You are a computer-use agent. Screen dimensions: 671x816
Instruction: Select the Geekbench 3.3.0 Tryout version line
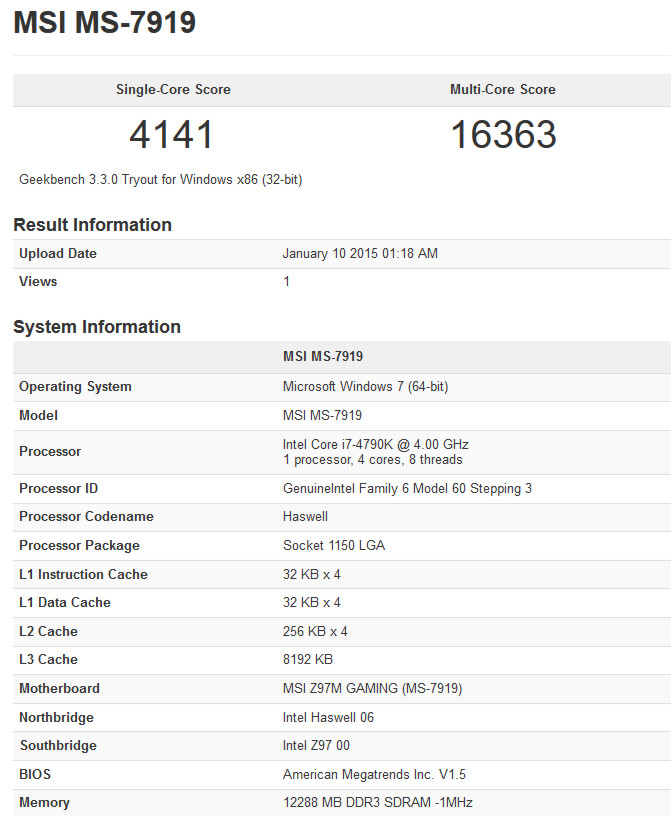[x=160, y=180]
